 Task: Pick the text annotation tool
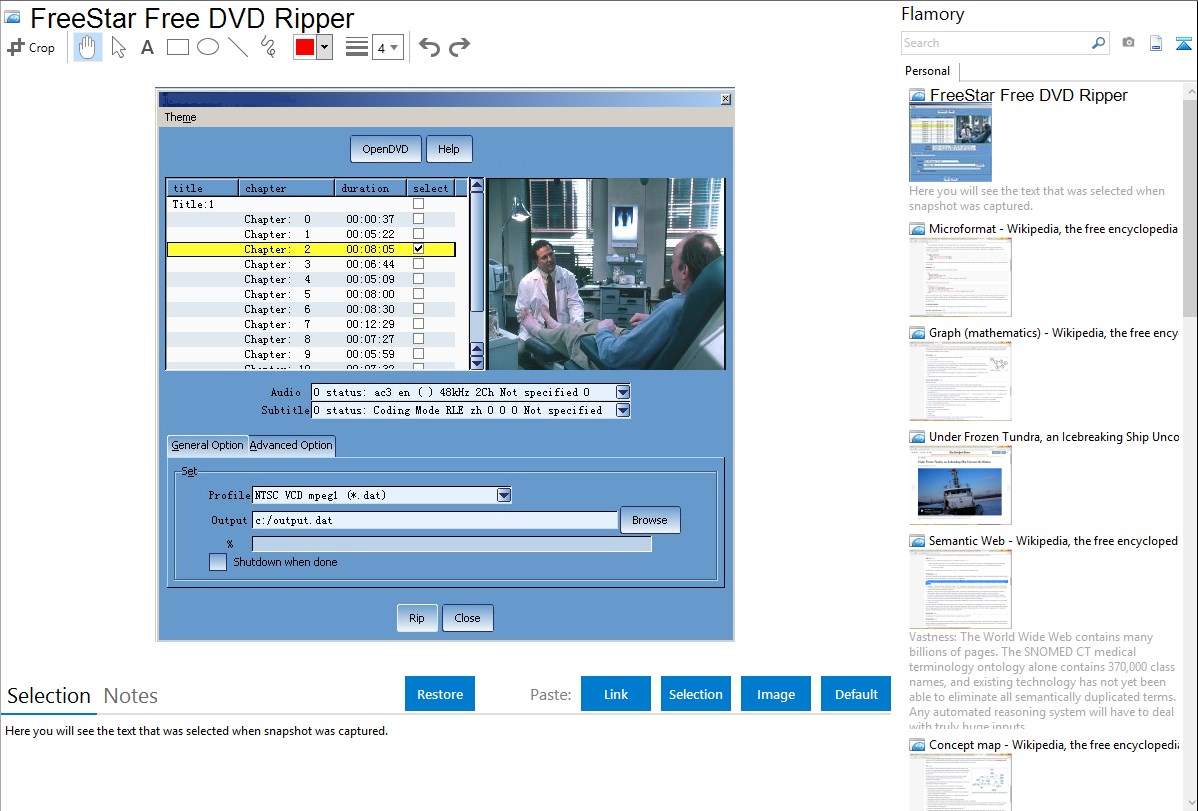(x=147, y=47)
